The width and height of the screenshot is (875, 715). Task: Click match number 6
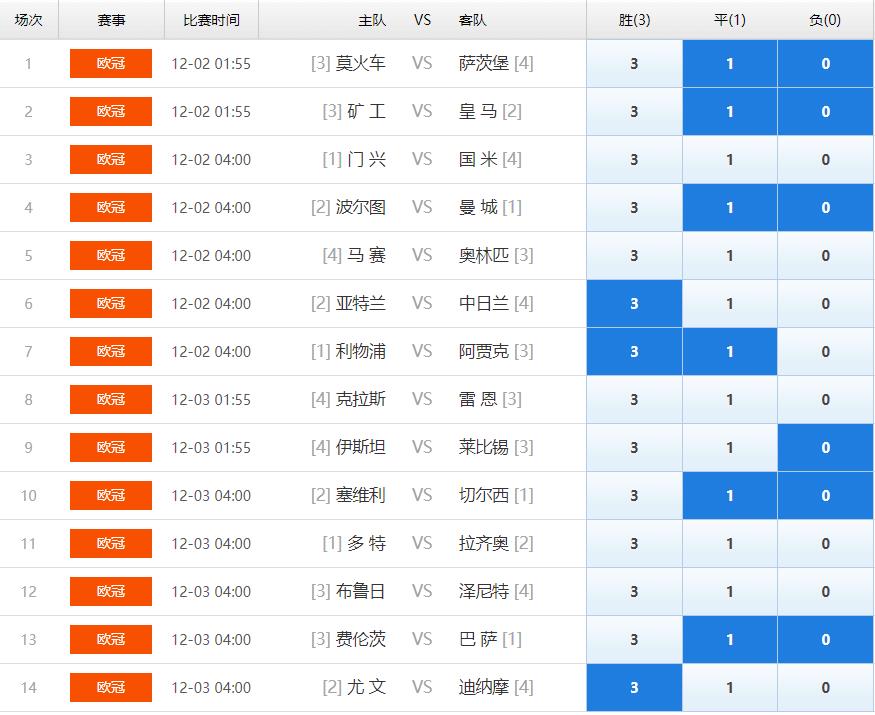(x=28, y=304)
